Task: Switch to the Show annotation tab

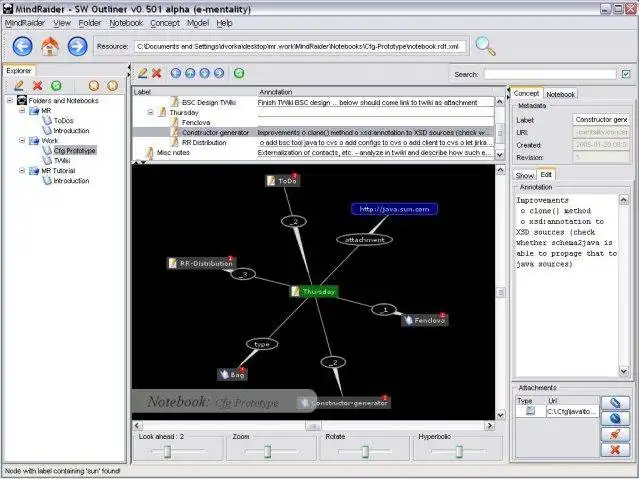Action: click(x=524, y=175)
